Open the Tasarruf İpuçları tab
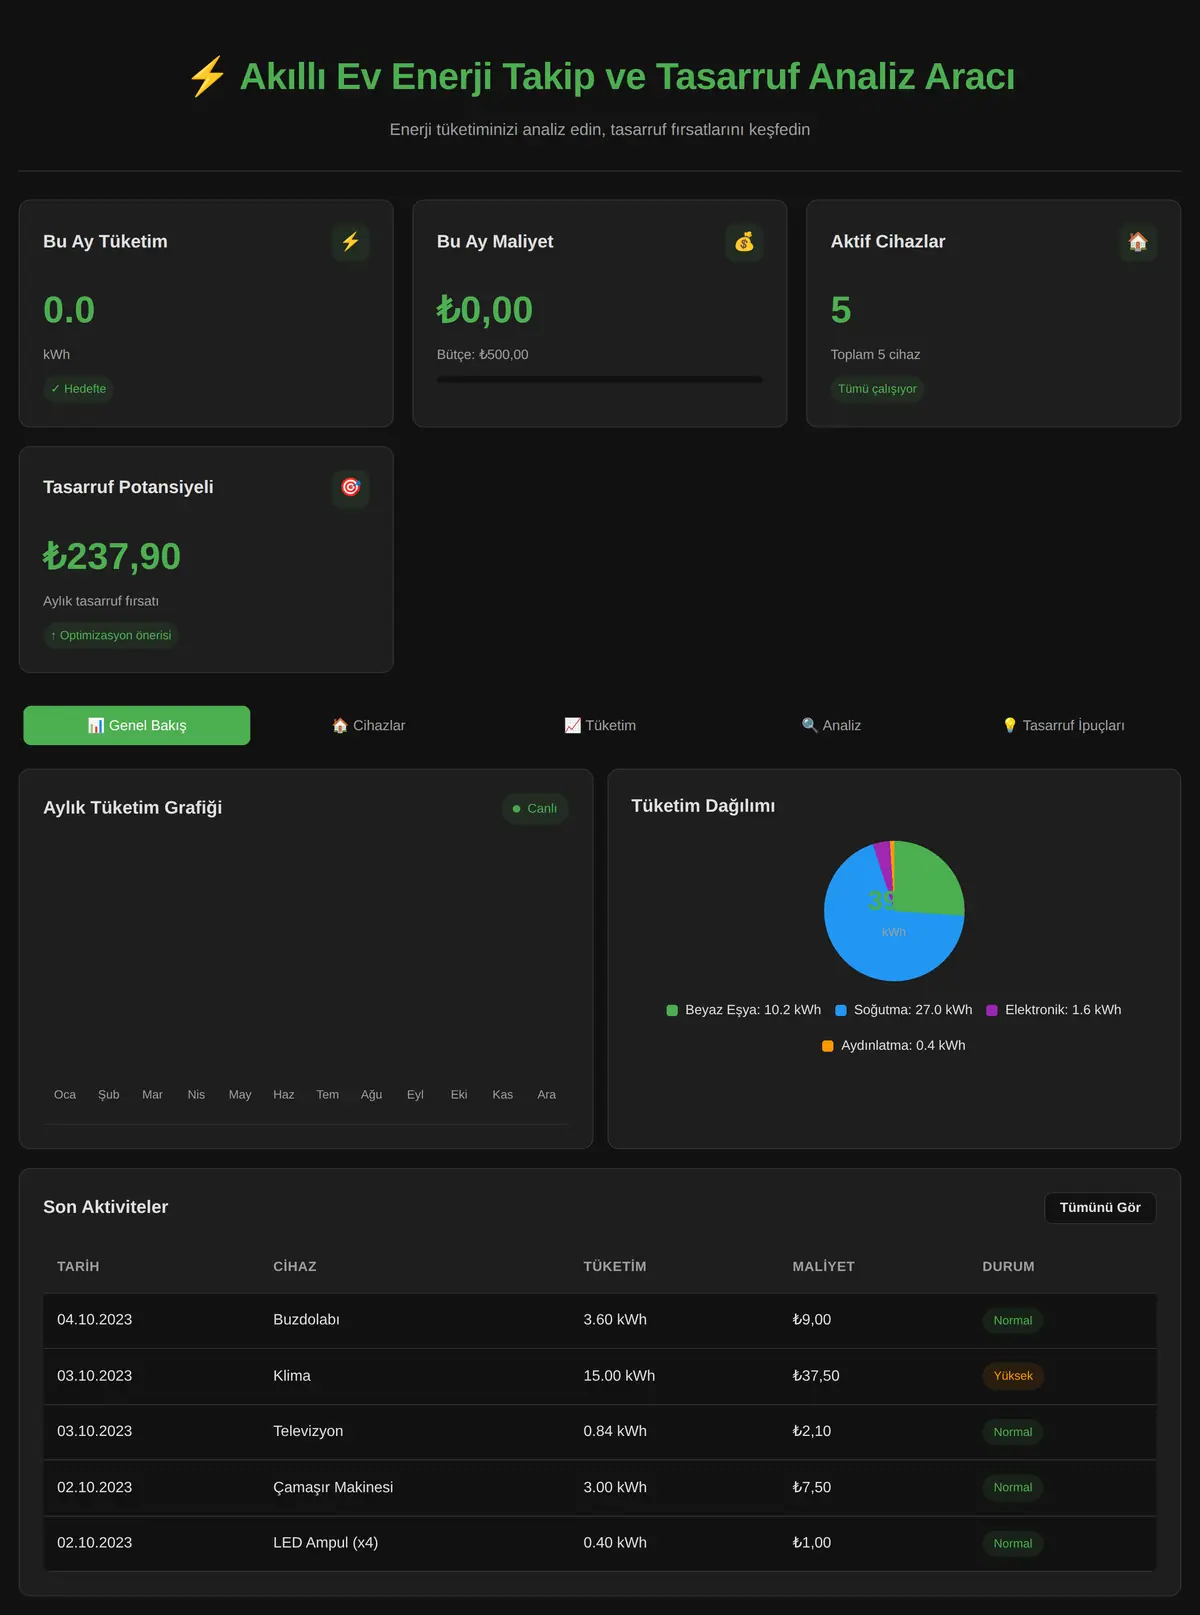Viewport: 1200px width, 1615px height. (x=1063, y=725)
